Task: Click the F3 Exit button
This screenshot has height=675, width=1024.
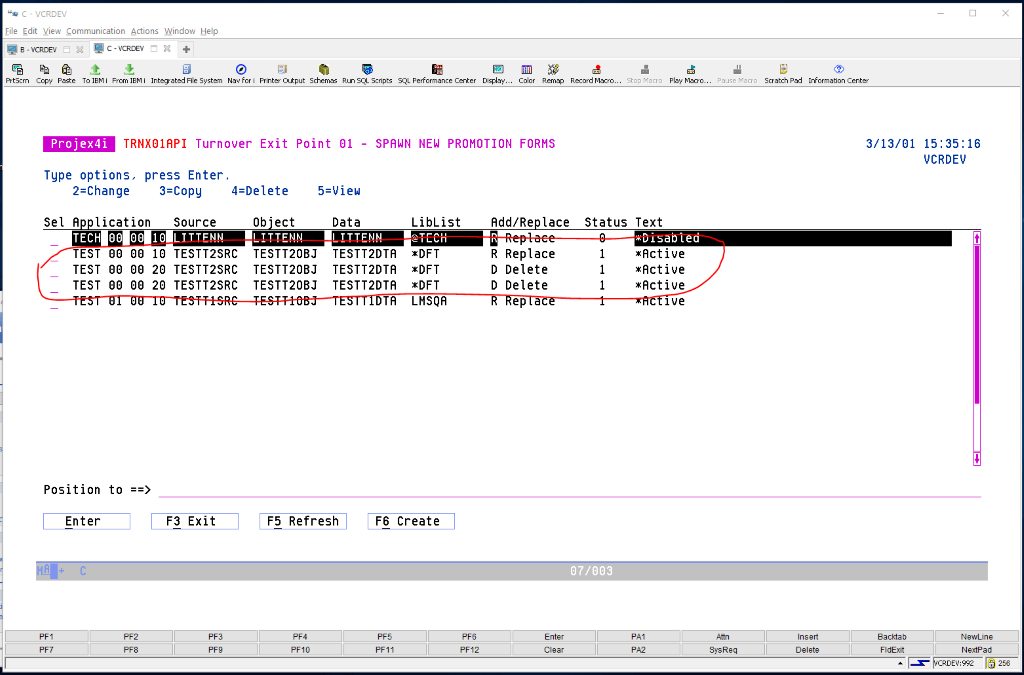Action: click(x=195, y=521)
